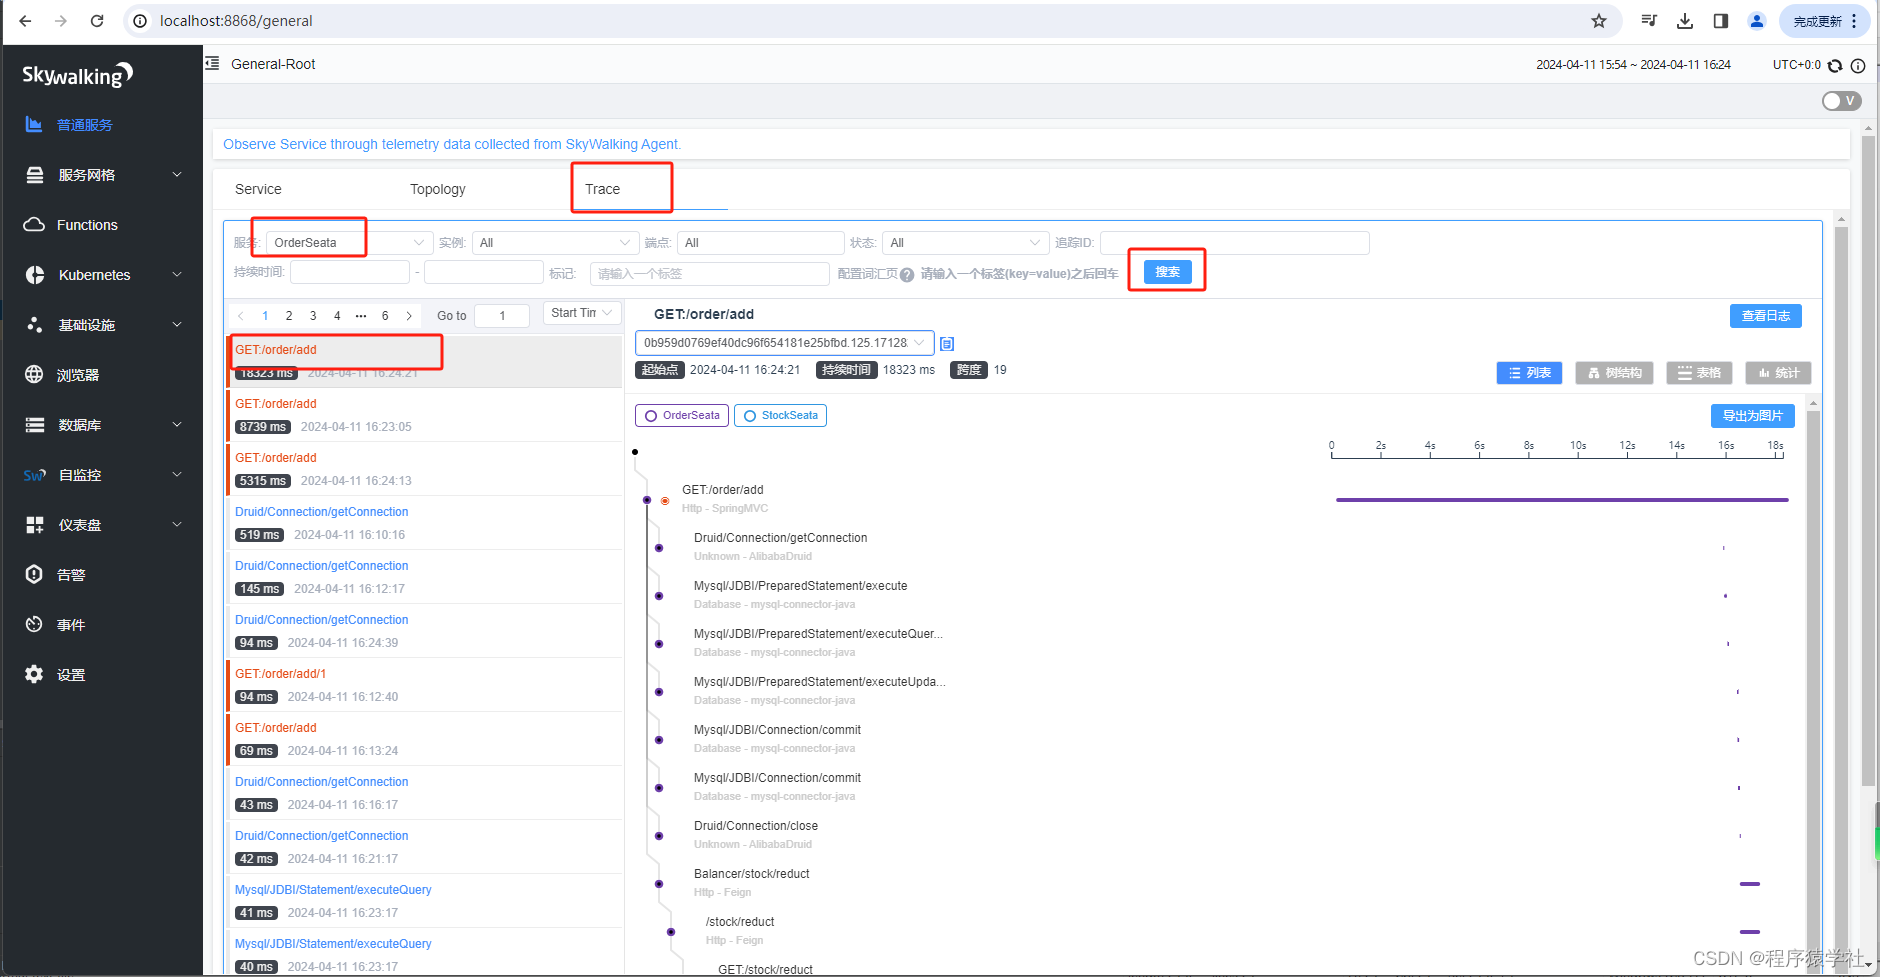This screenshot has height=977, width=1880.
Task: Select the 统计 statistics view button
Action: coord(1778,373)
